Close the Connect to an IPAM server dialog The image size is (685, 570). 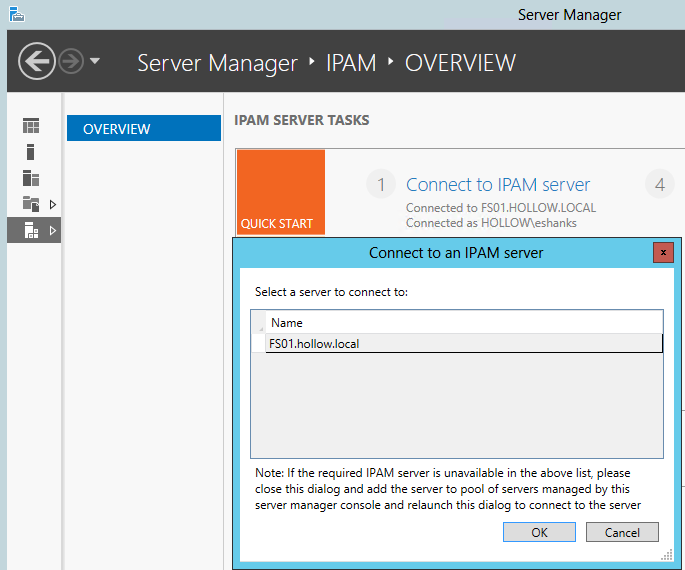tap(662, 252)
